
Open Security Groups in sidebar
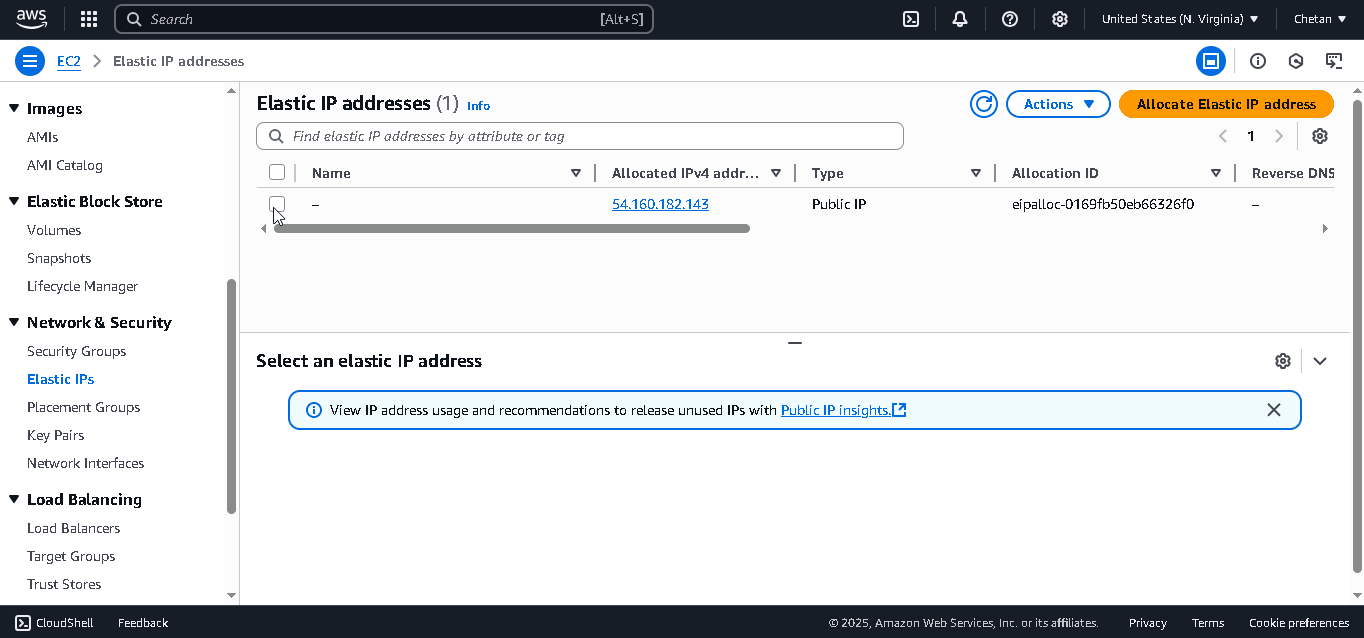[x=76, y=351]
